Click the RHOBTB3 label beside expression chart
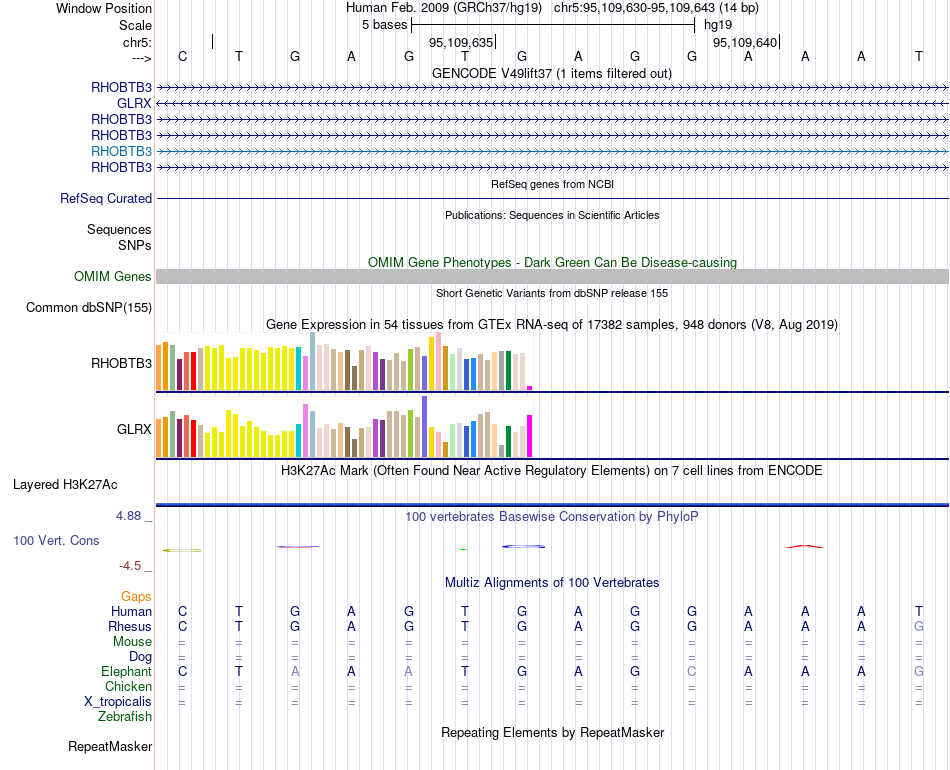The image size is (950, 770). point(121,363)
